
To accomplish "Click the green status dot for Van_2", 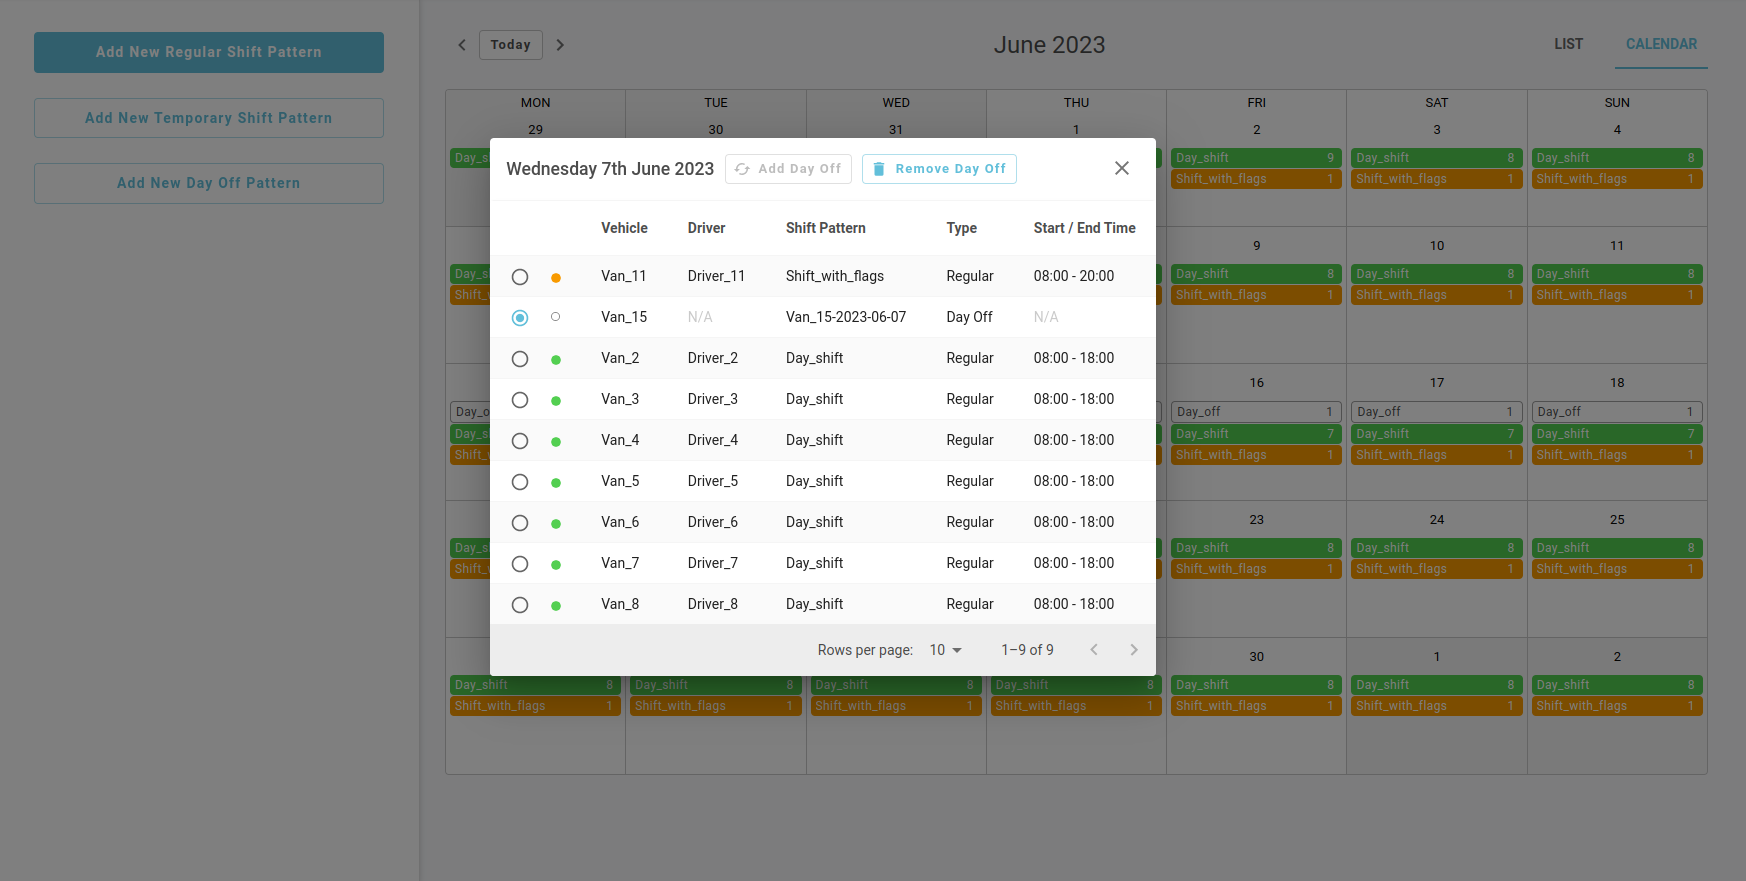I will point(556,359).
